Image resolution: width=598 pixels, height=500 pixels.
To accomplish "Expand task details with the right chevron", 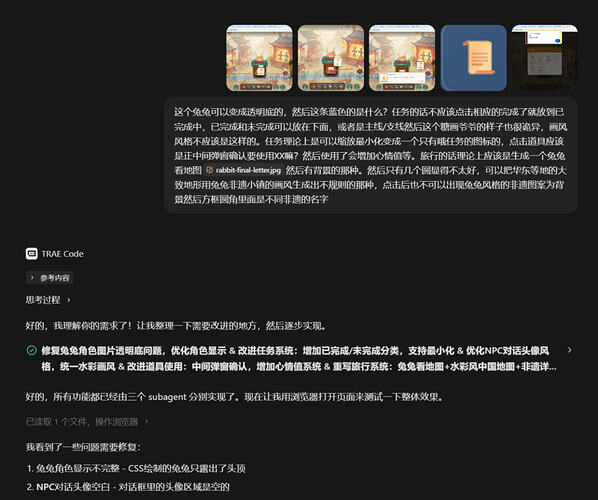I will point(569,350).
